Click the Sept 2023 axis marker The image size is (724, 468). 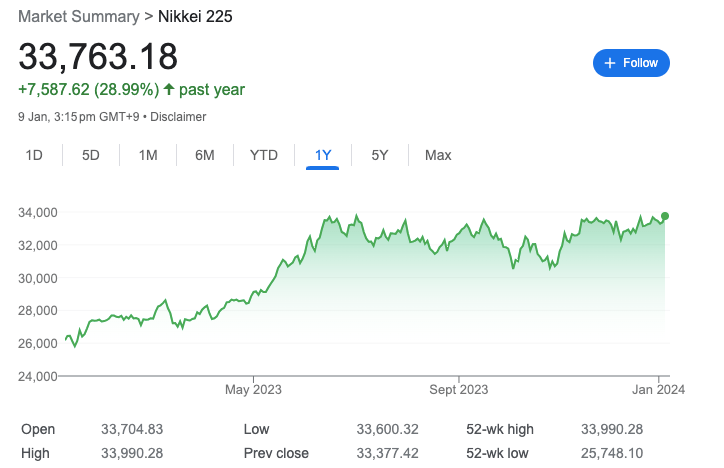(459, 390)
